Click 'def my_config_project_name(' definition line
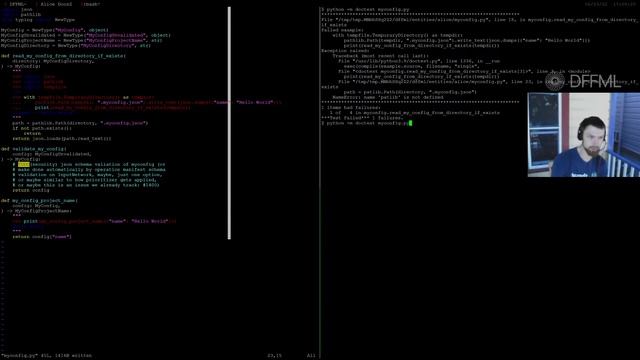 pos(39,200)
